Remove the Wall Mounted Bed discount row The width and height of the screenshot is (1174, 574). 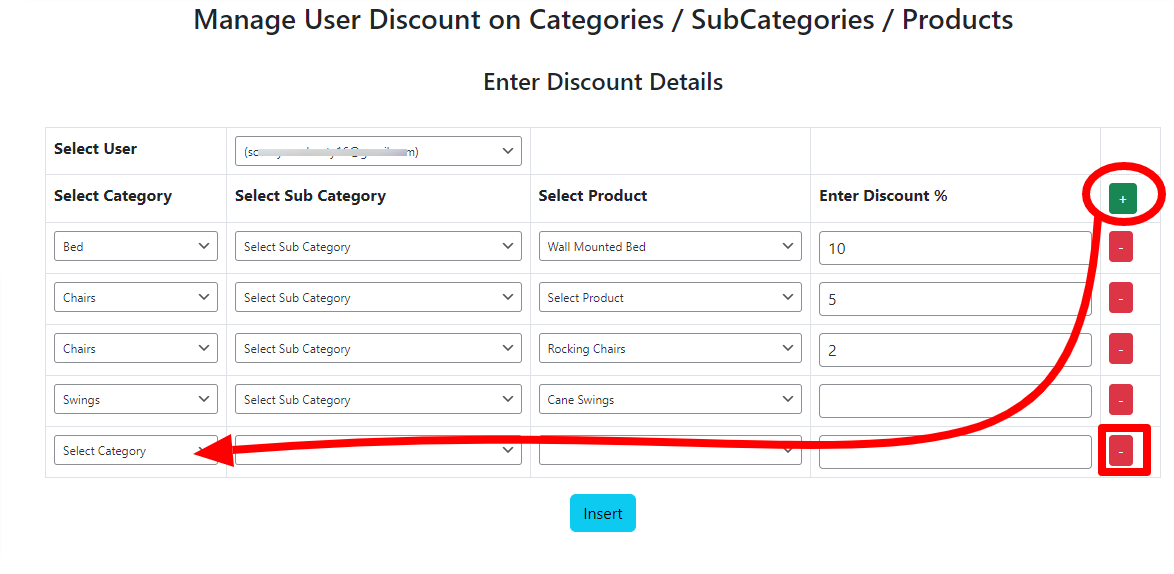click(x=1121, y=247)
